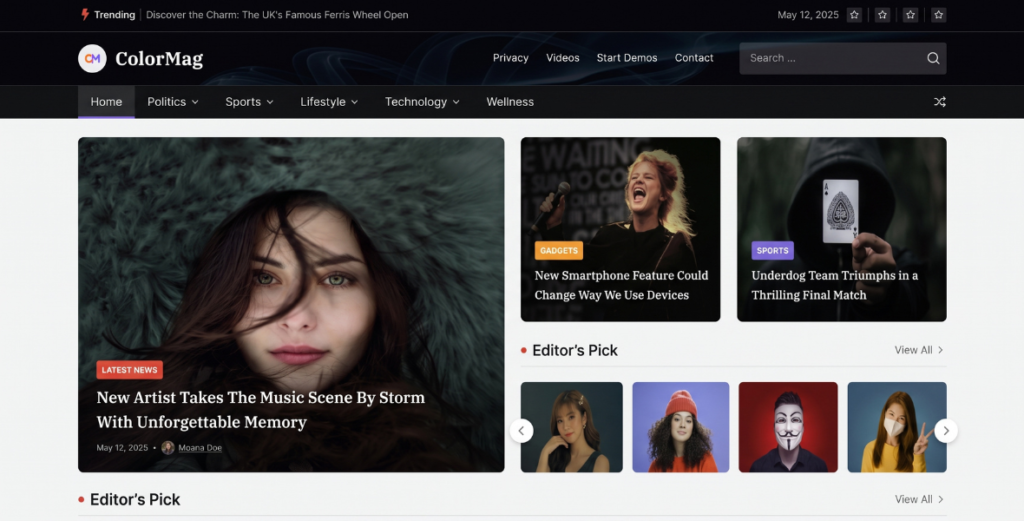Select the Home menu item
The image size is (1024, 521).
pyautogui.click(x=106, y=102)
